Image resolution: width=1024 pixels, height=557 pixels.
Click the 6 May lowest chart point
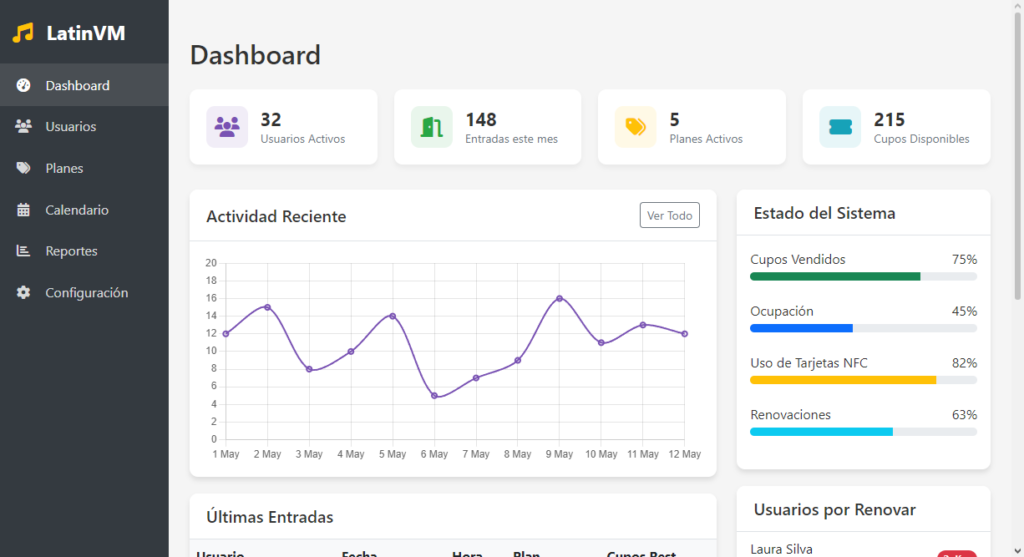pyautogui.click(x=434, y=396)
